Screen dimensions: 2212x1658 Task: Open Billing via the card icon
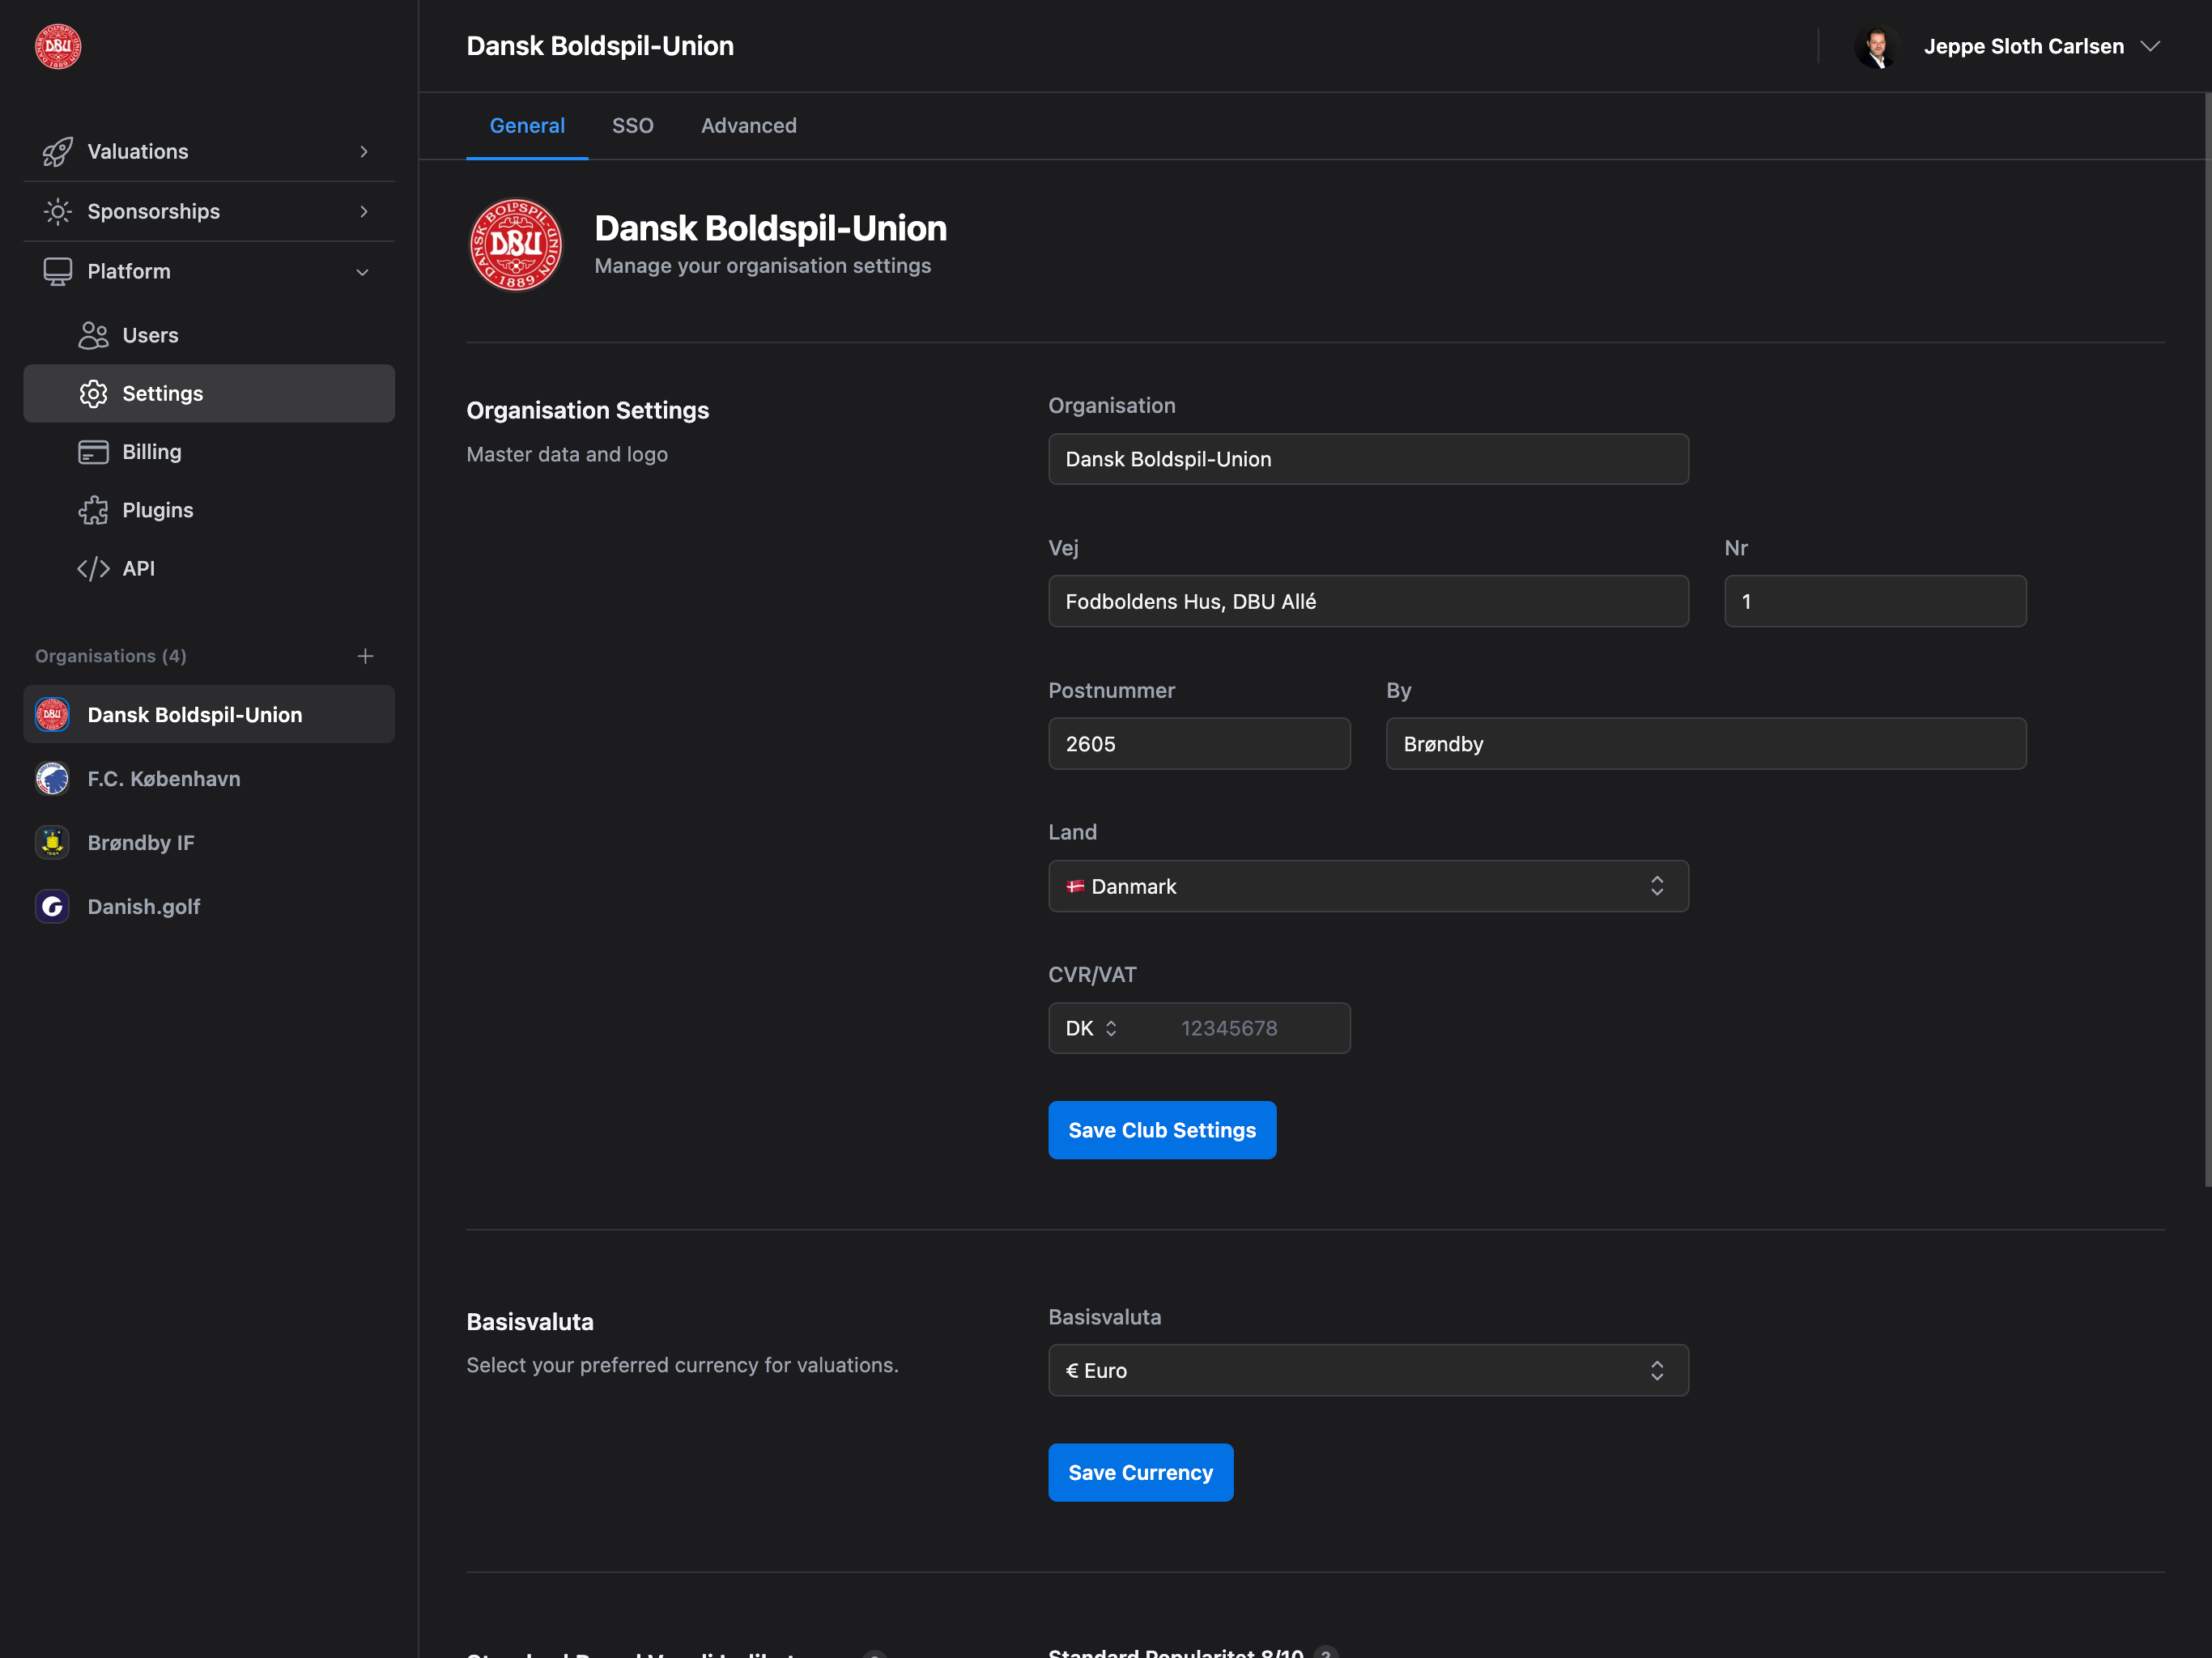click(x=93, y=451)
